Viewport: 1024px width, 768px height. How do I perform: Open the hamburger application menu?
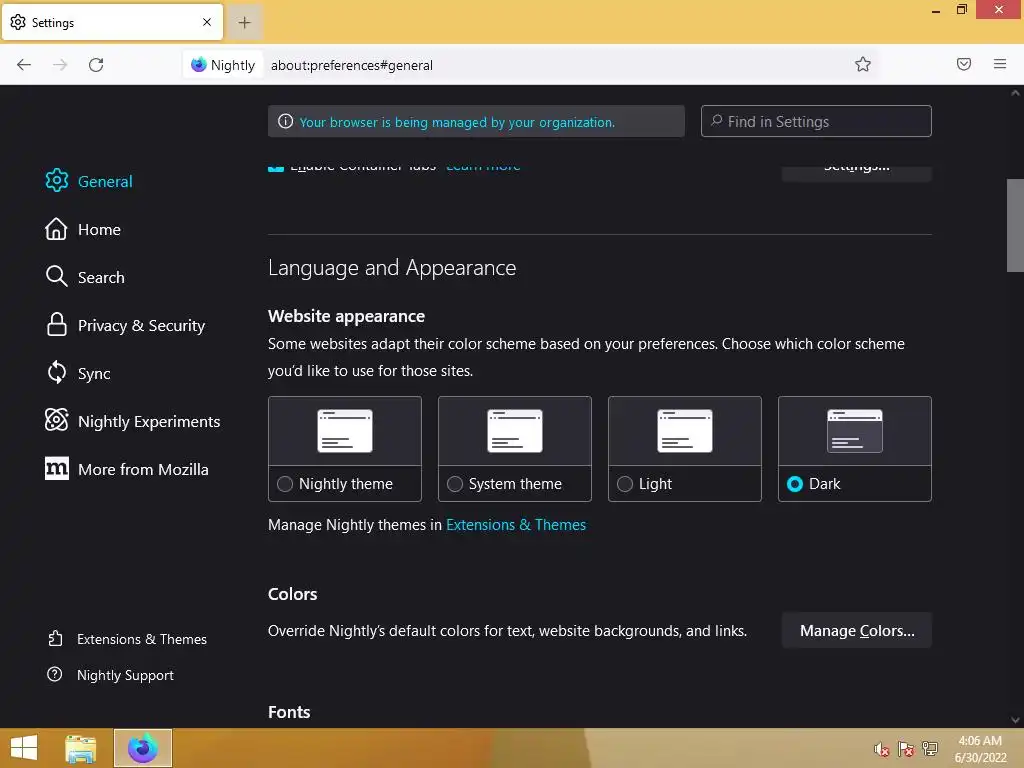click(x=1000, y=64)
